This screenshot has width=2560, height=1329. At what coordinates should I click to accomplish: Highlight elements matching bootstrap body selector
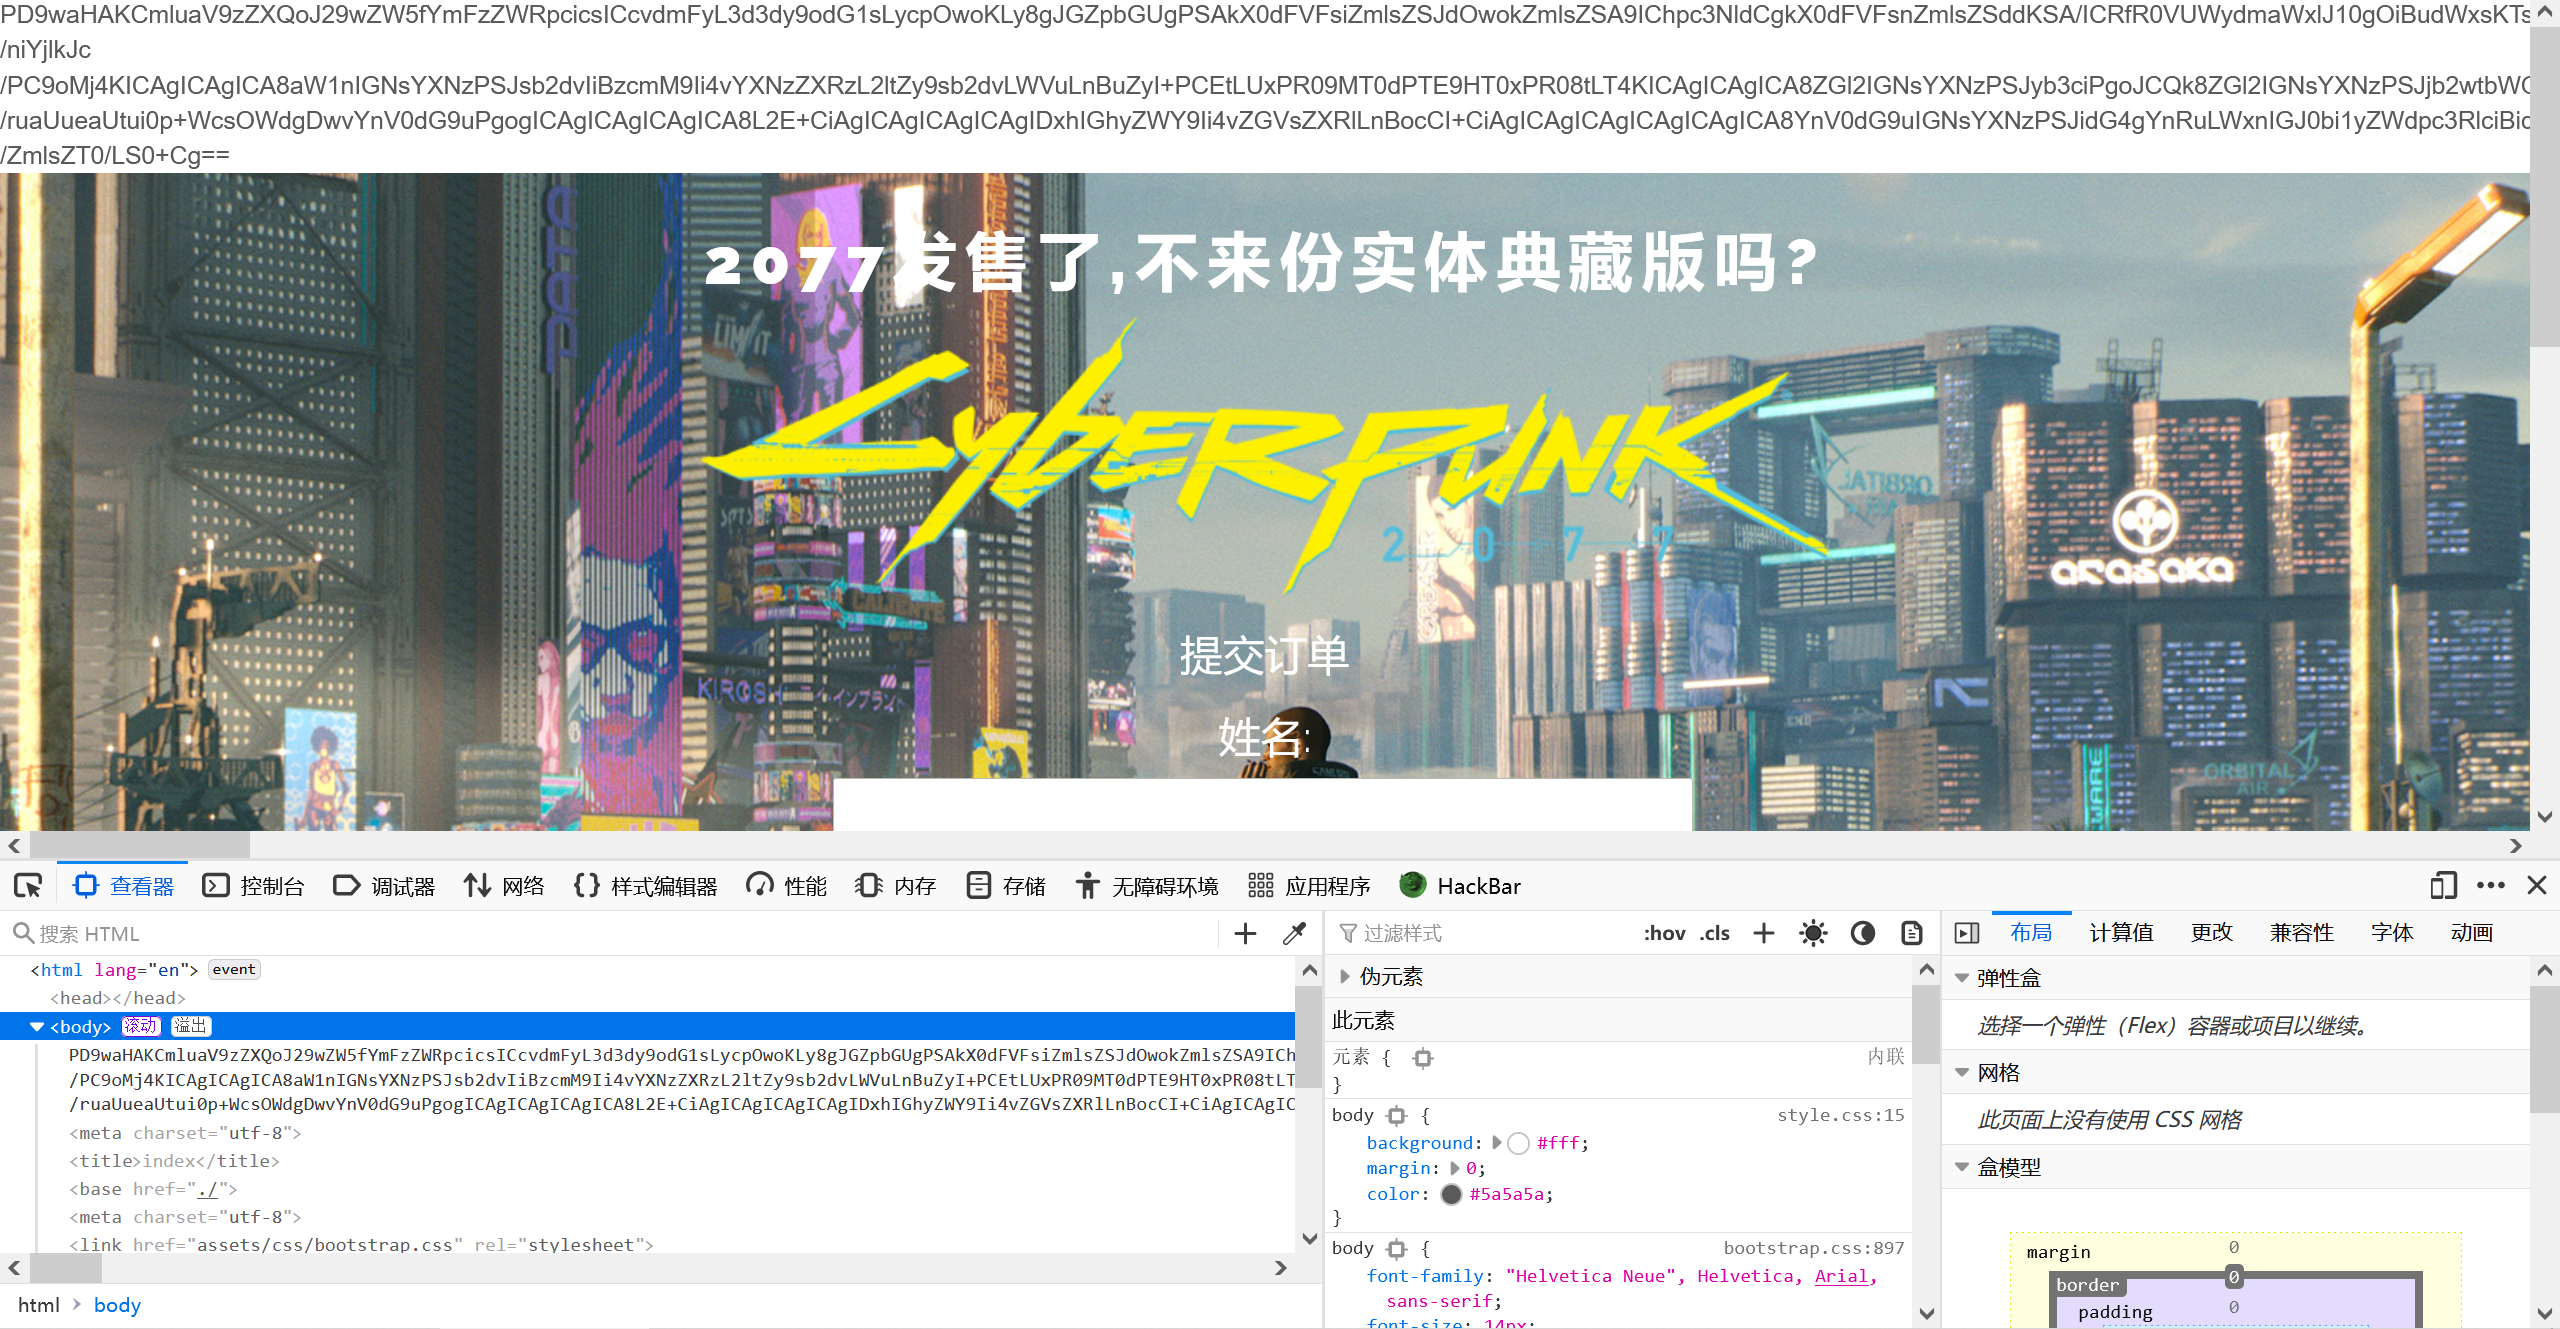1397,1248
